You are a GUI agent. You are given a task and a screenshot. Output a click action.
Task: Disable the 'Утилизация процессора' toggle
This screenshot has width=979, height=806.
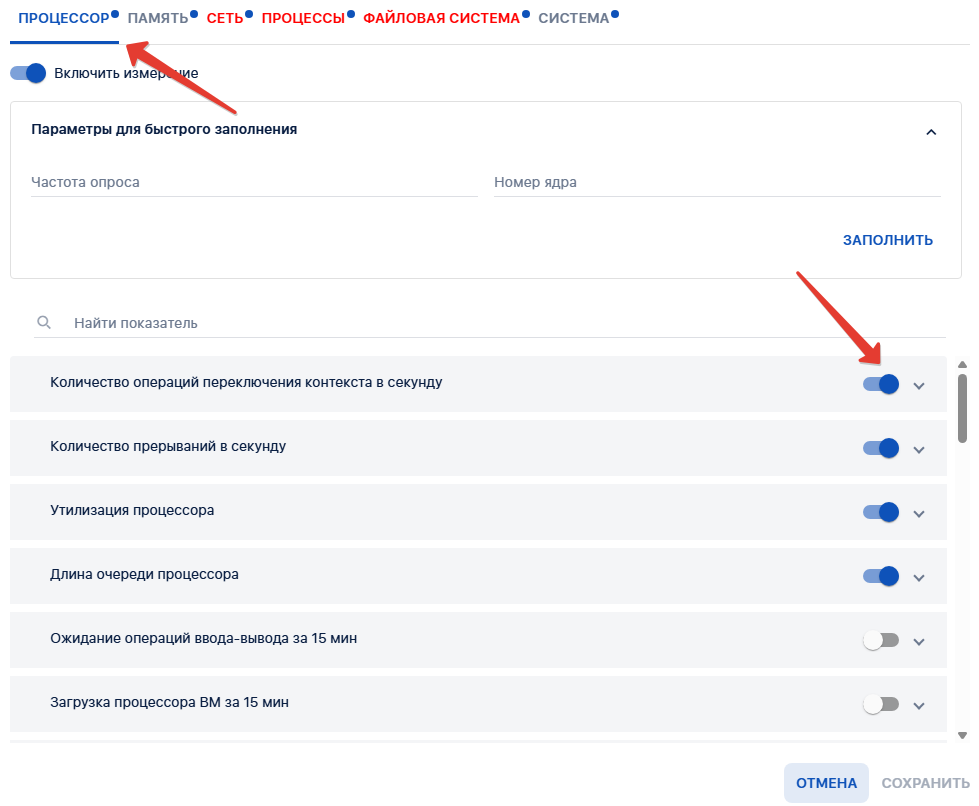coord(881,512)
